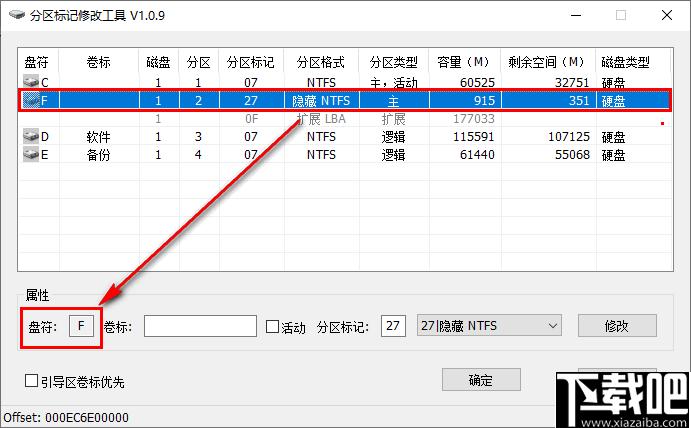Viewport: 691px width, 428px height.
Task: Click the 主，活动 partition type cell
Action: pos(394,82)
